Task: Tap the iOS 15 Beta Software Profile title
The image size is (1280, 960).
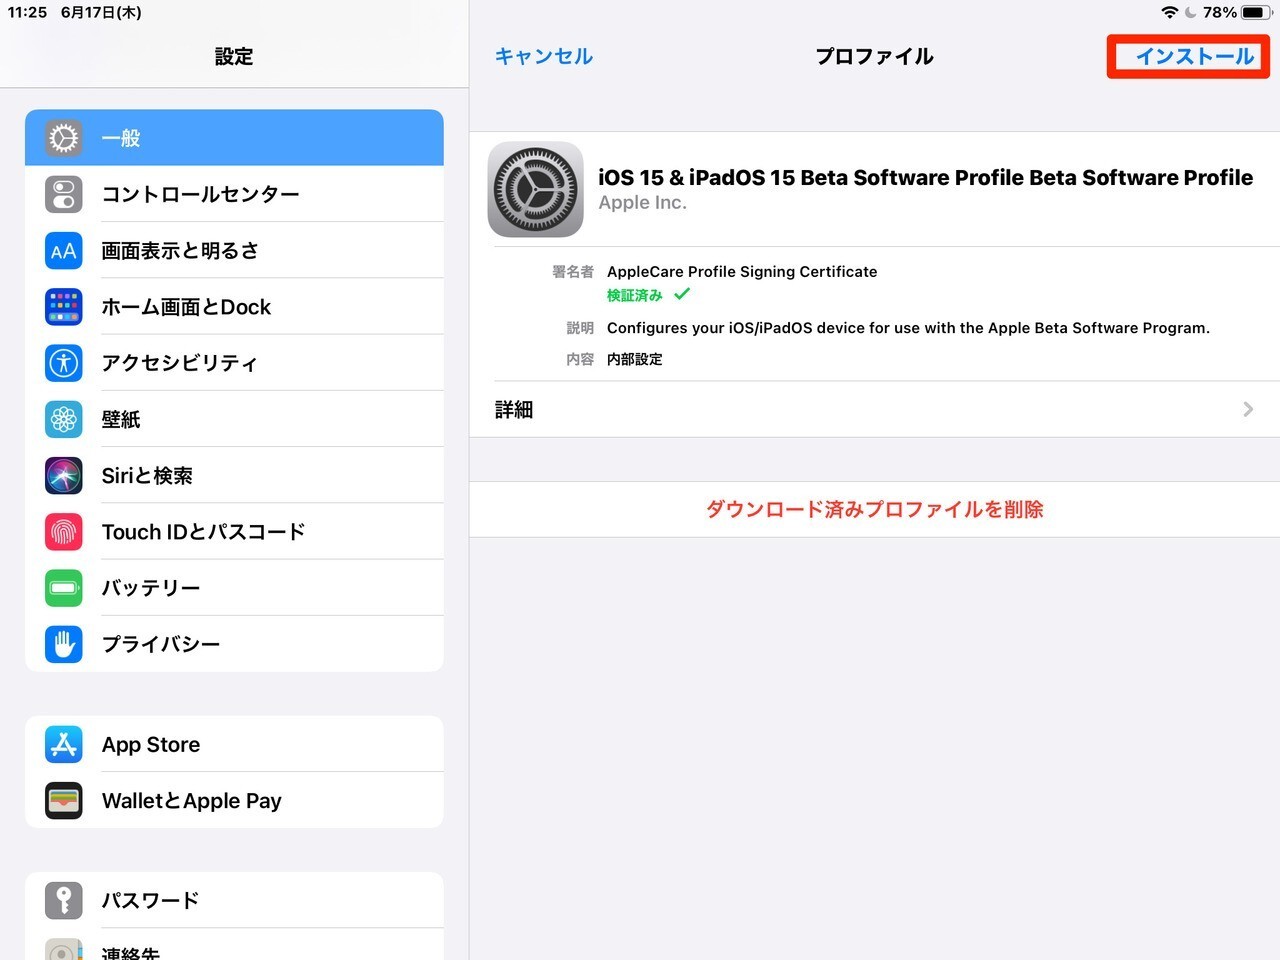Action: 925,177
